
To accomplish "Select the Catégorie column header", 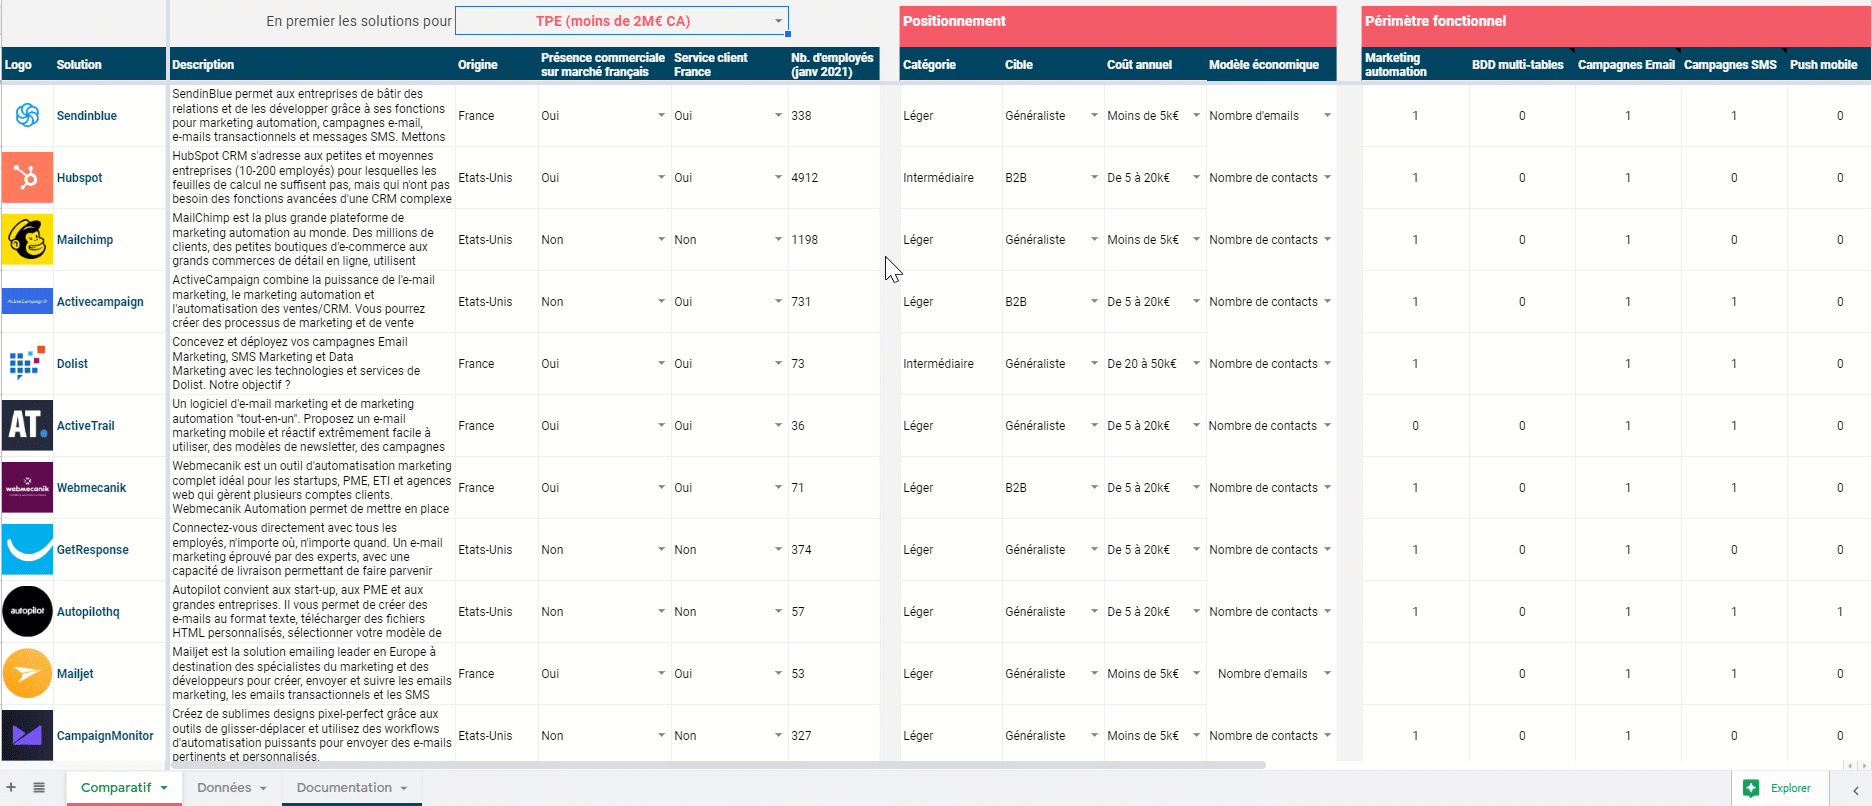I will click(x=951, y=64).
